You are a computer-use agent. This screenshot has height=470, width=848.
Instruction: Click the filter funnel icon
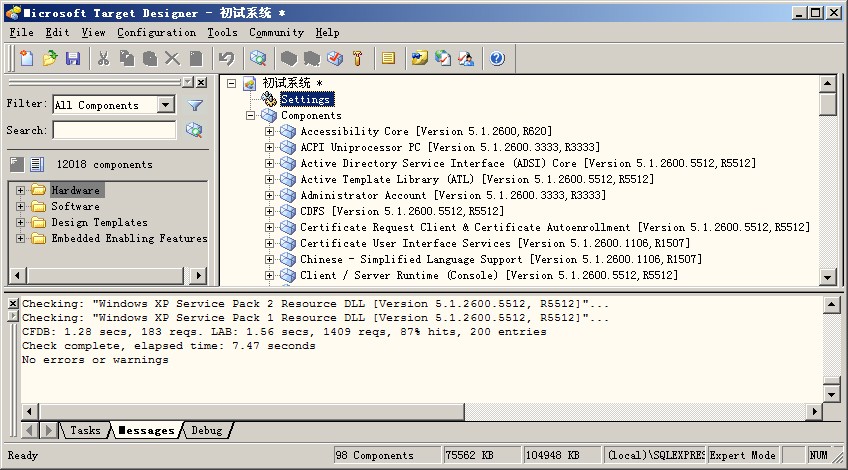(195, 105)
